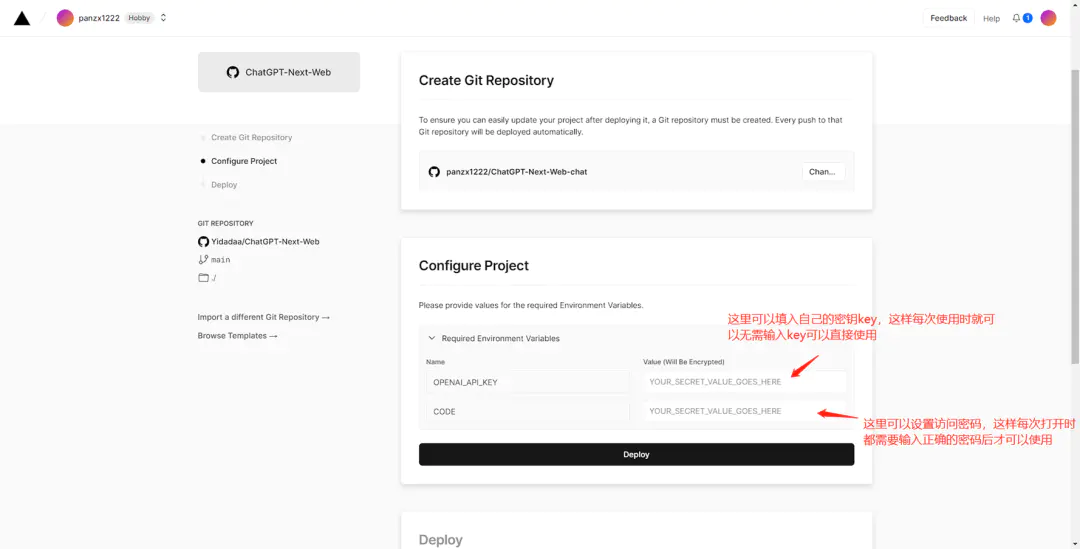Open Import a different Git Repository link

coord(263,317)
